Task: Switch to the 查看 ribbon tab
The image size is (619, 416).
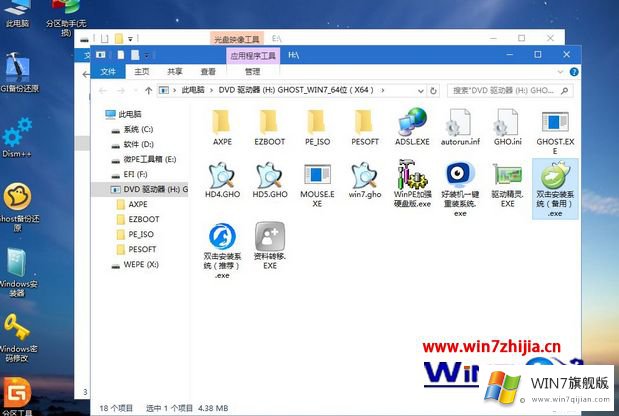Action: tap(208, 71)
